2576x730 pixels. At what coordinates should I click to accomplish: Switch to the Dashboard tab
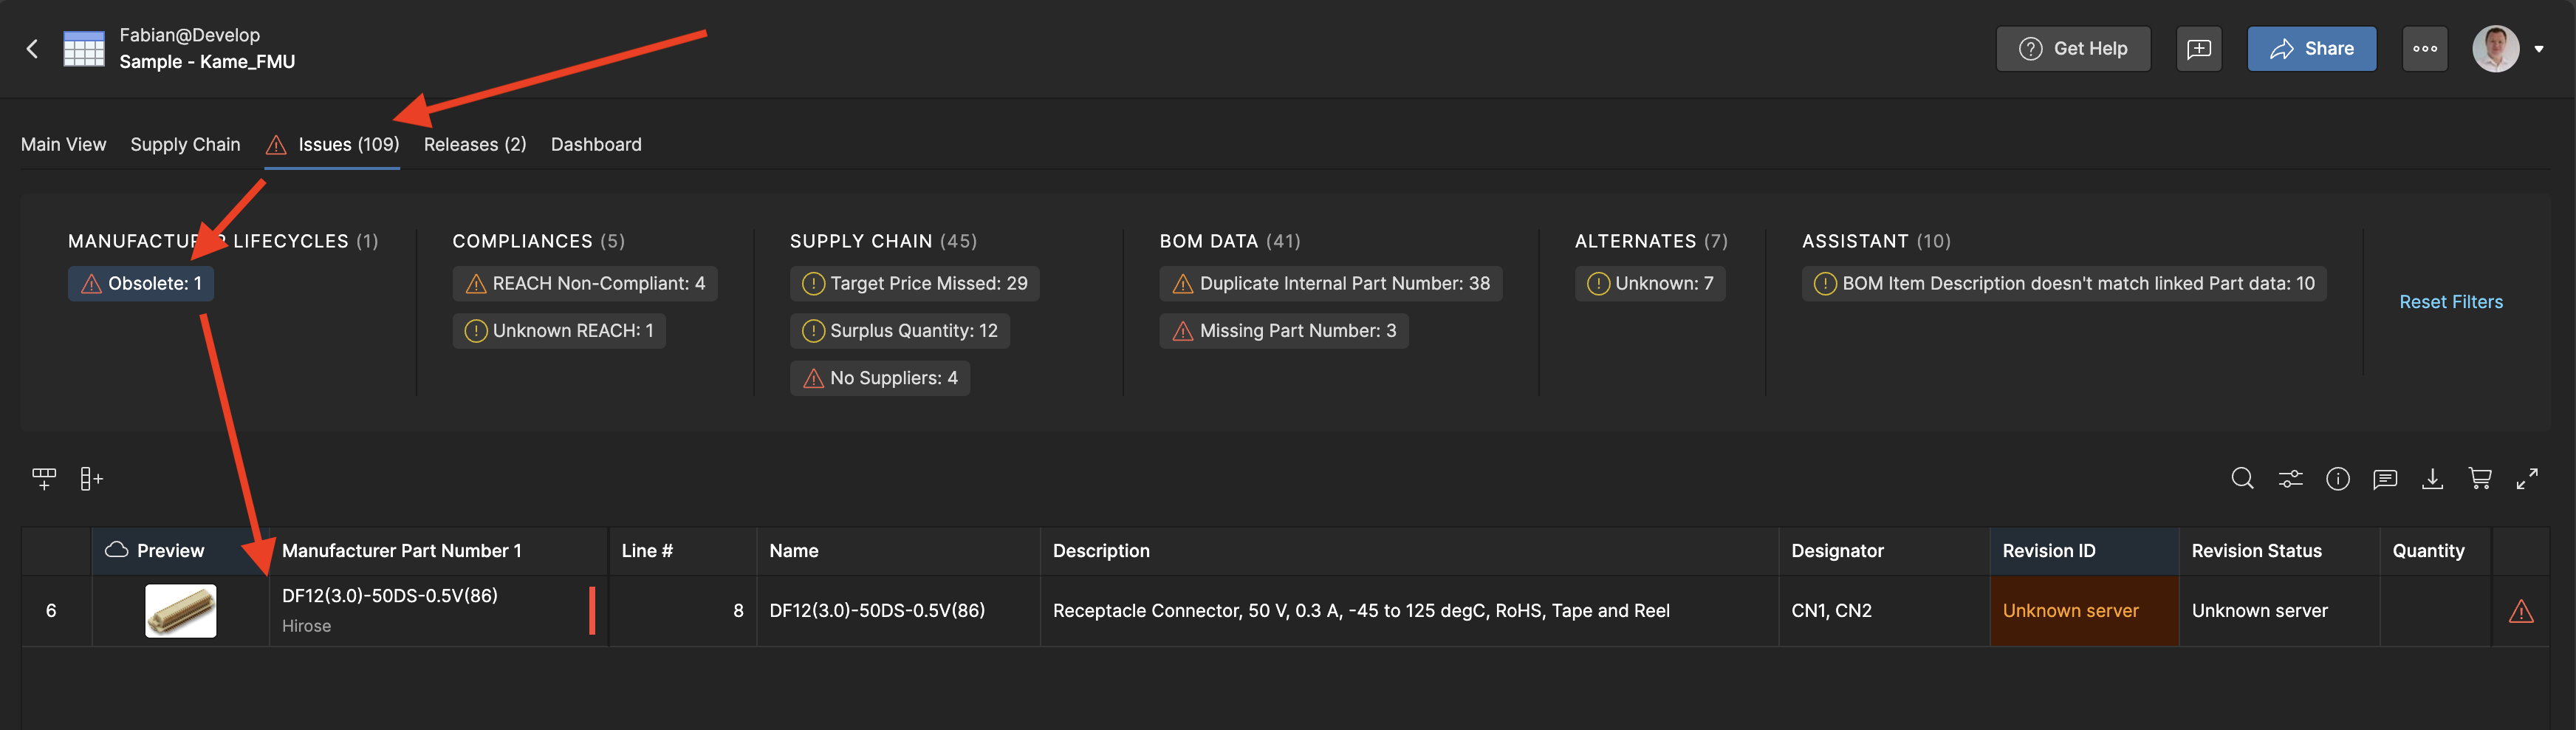click(x=596, y=144)
